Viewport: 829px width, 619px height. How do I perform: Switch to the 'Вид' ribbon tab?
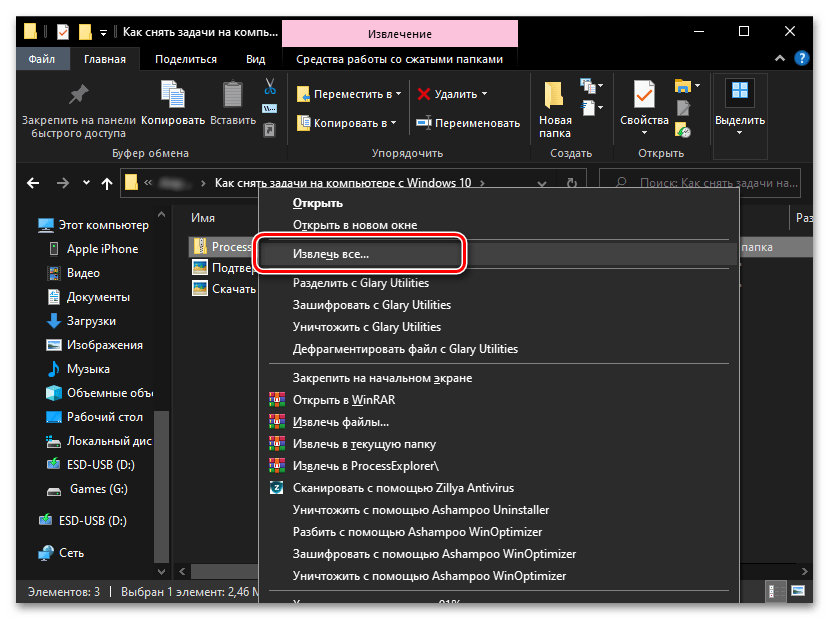[x=256, y=59]
